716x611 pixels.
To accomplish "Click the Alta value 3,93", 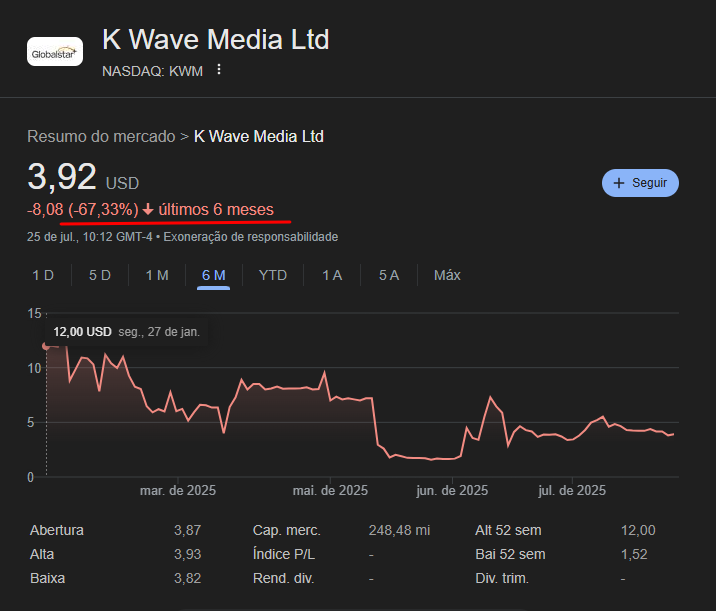I will click(x=187, y=554).
